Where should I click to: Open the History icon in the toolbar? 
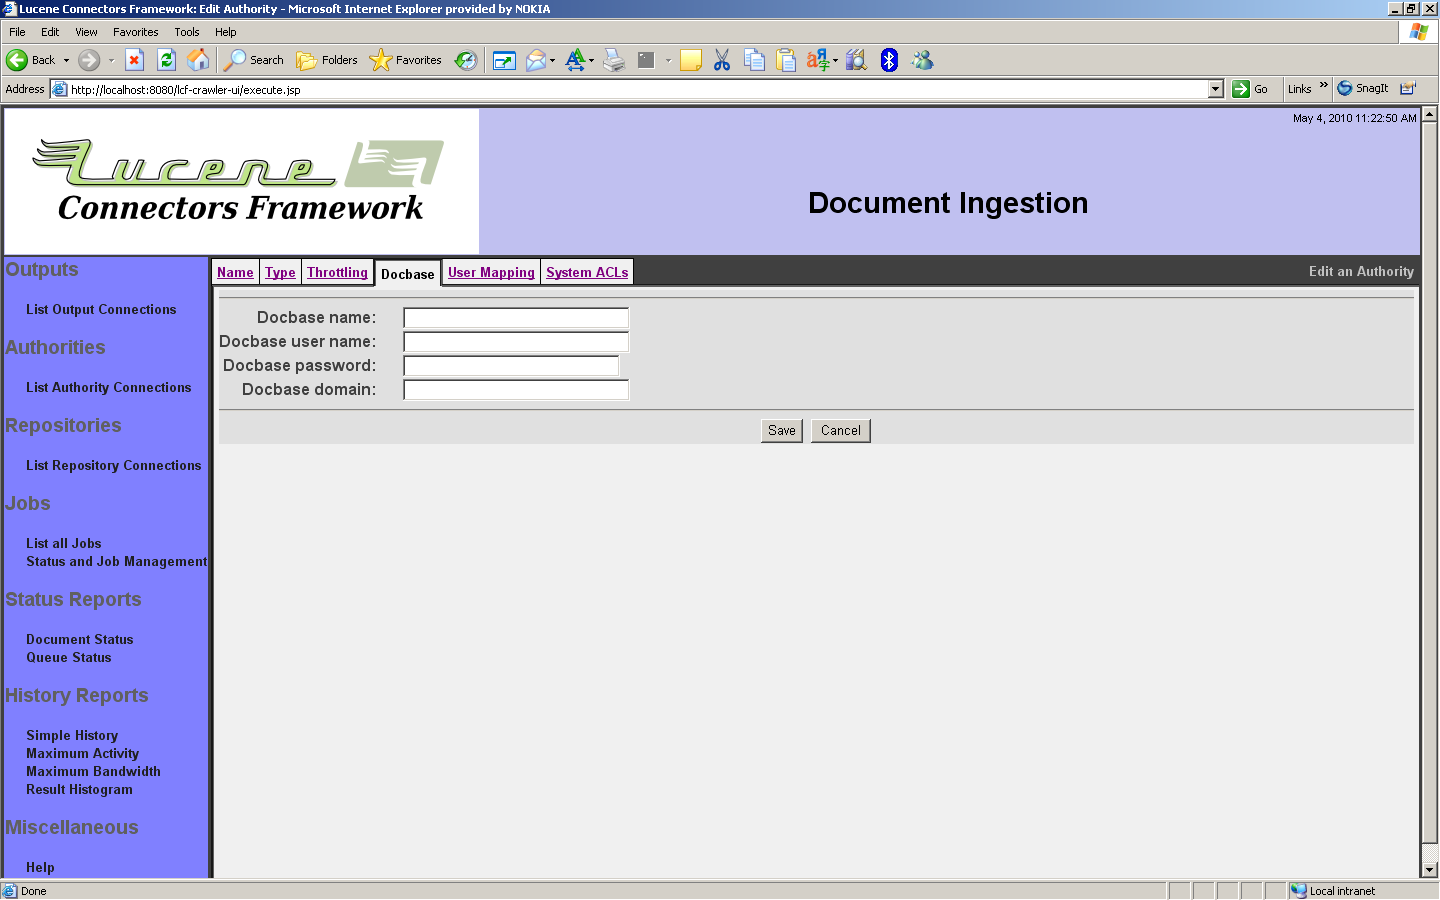pyautogui.click(x=466, y=60)
